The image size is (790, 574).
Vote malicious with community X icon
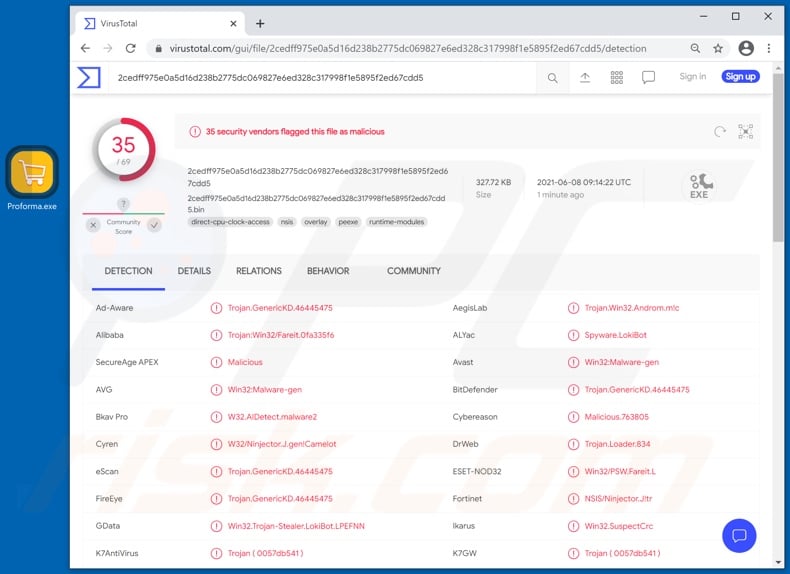point(93,225)
